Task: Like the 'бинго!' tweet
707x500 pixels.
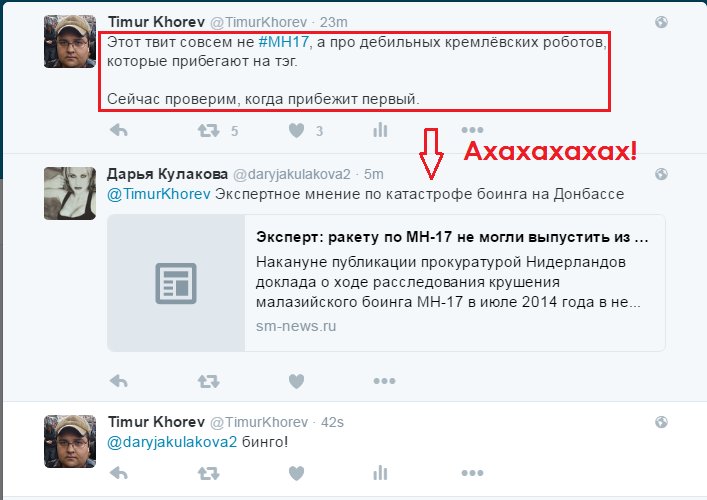Action: 297,473
